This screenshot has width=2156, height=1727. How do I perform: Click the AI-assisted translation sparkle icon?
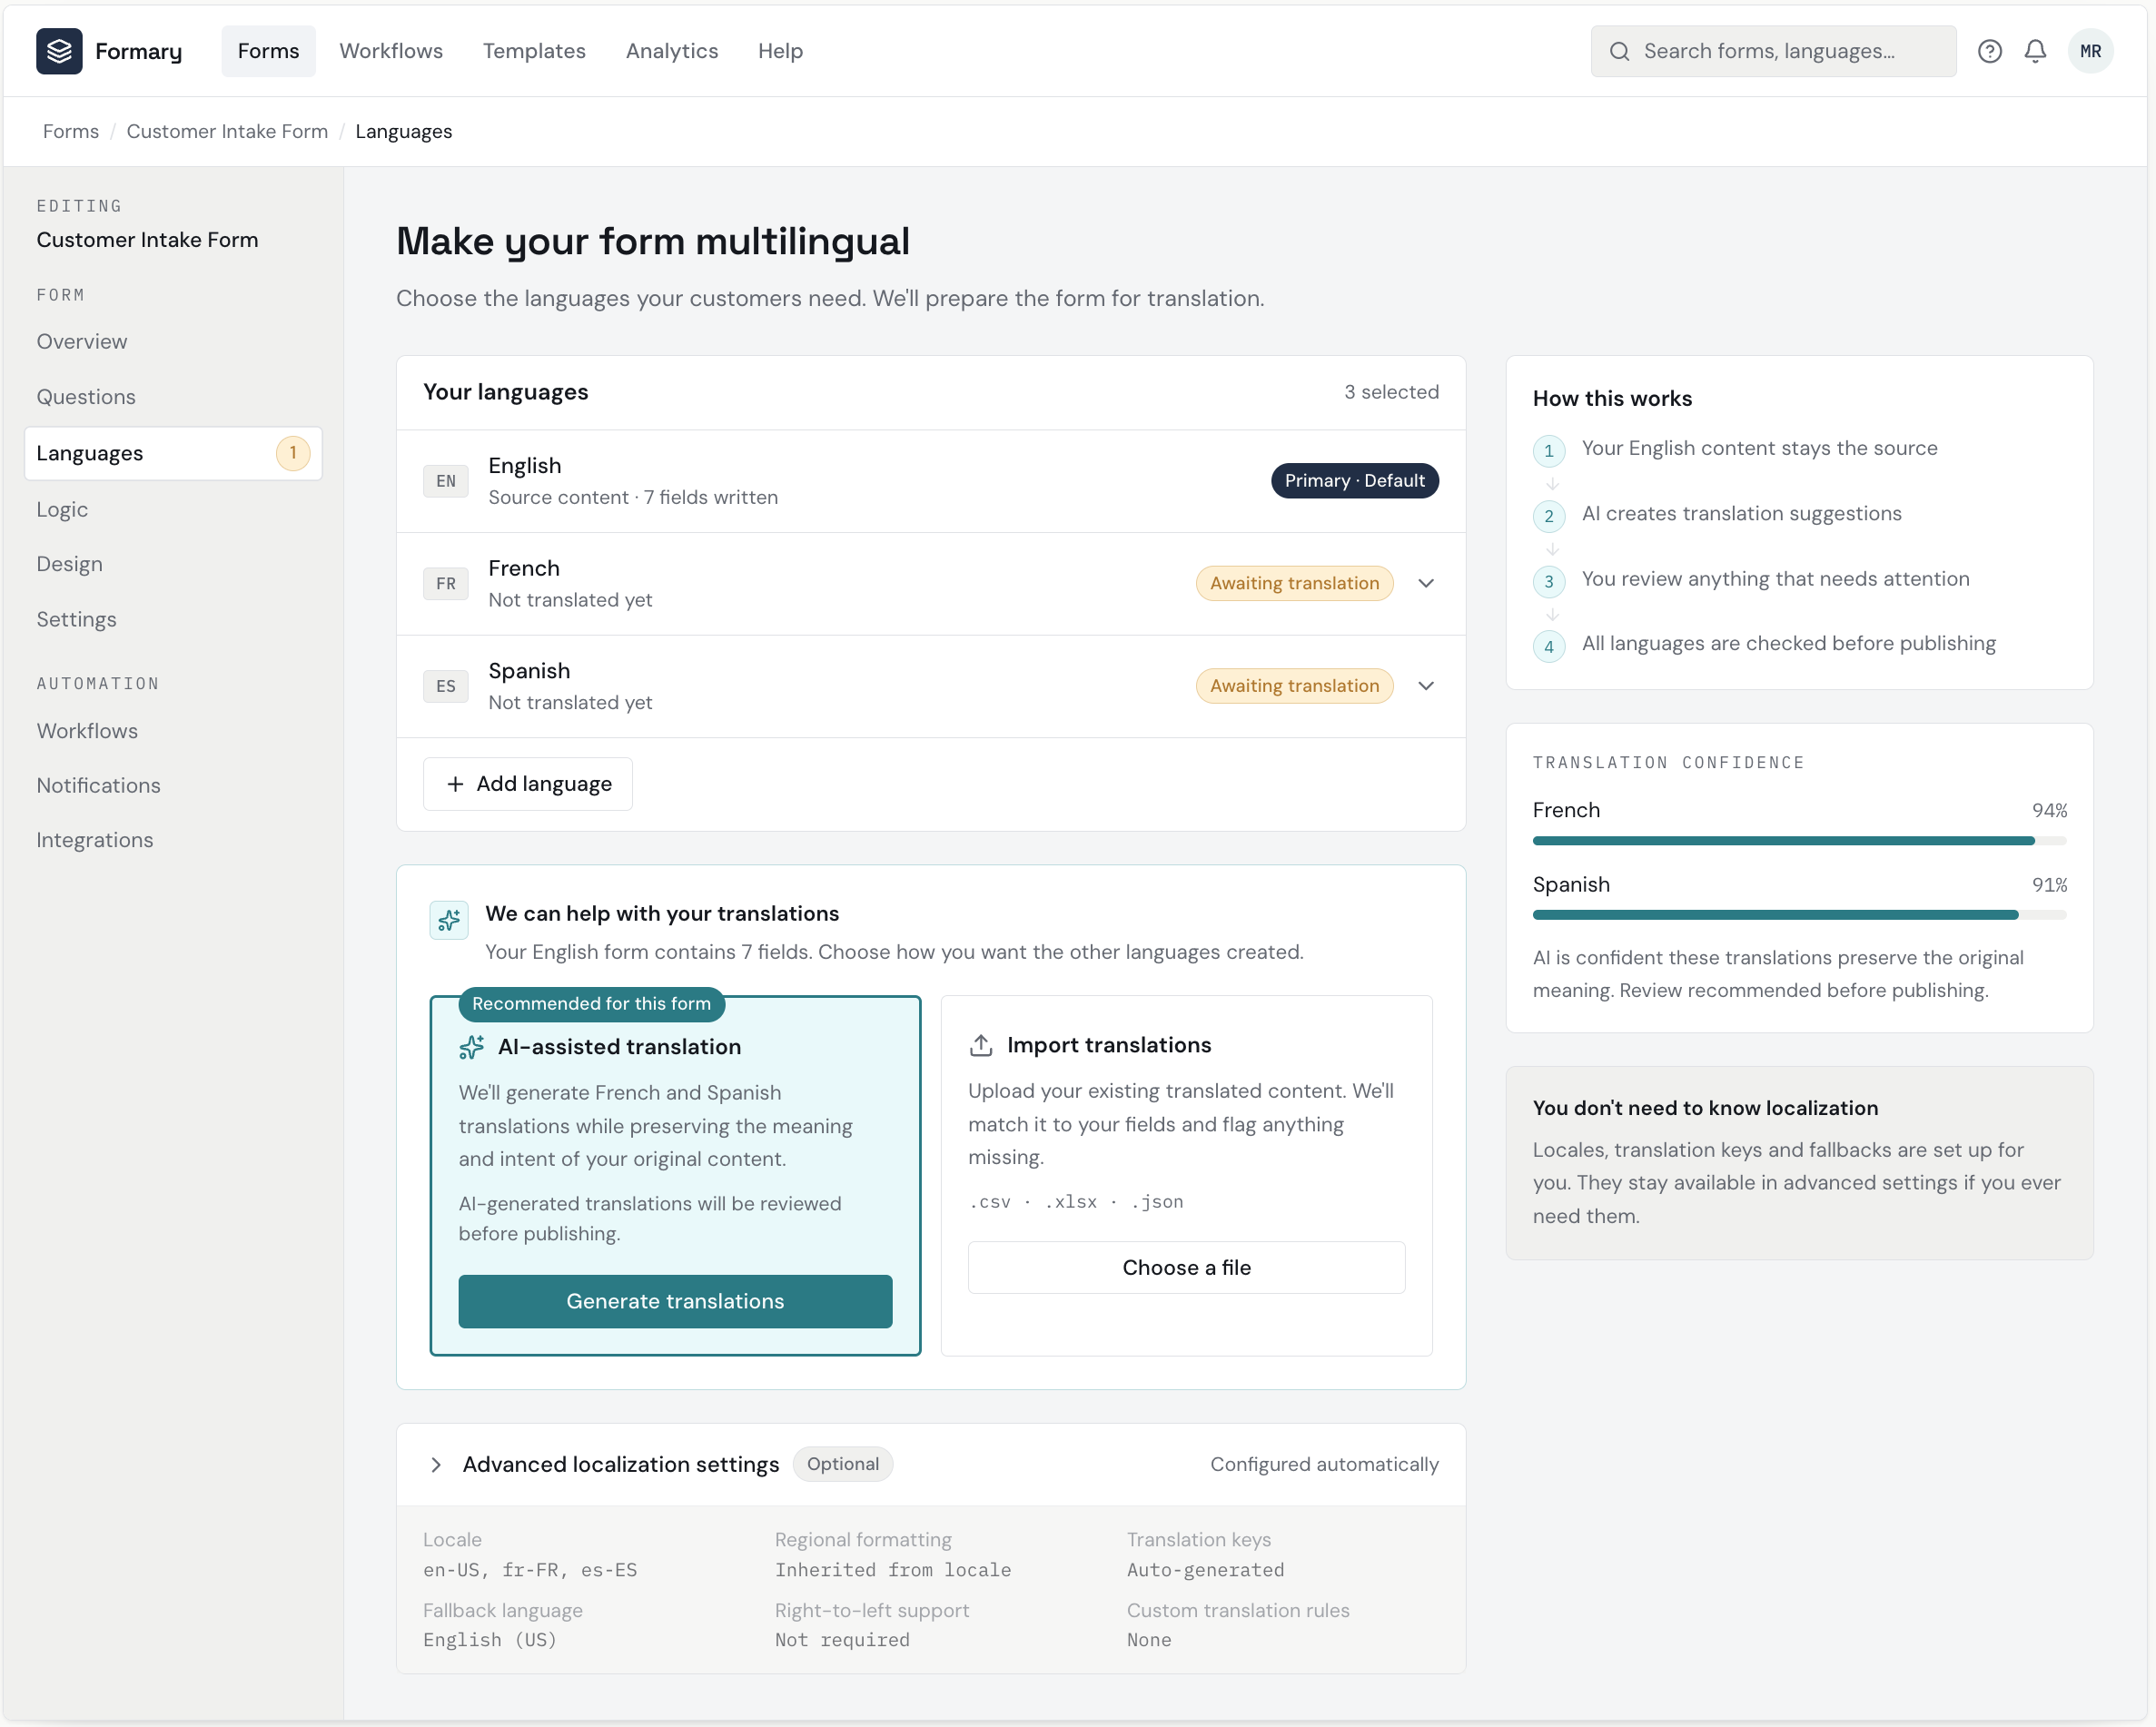pos(471,1047)
